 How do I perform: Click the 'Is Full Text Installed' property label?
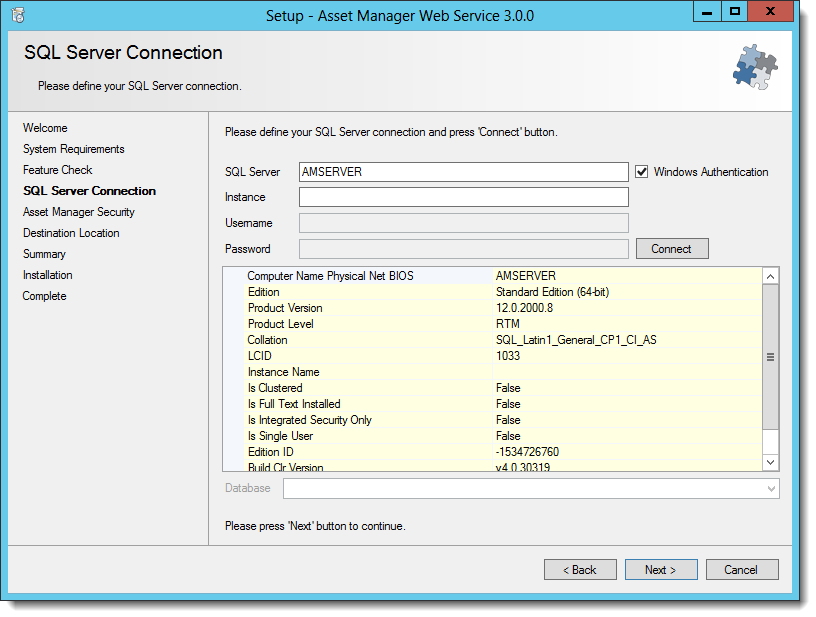pos(294,404)
